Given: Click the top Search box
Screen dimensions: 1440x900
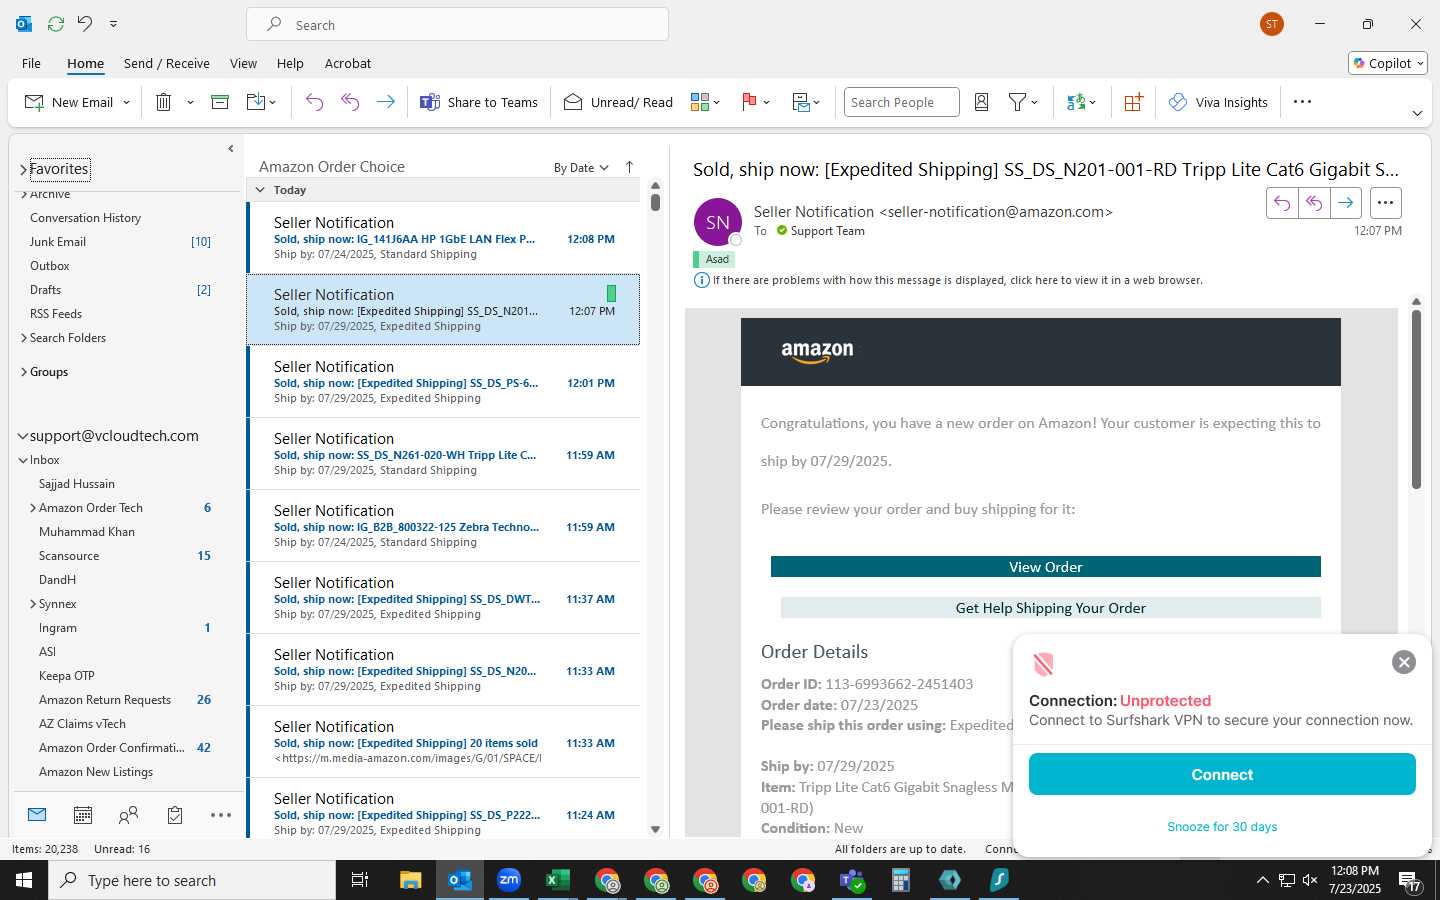Looking at the screenshot, I should pos(457,25).
